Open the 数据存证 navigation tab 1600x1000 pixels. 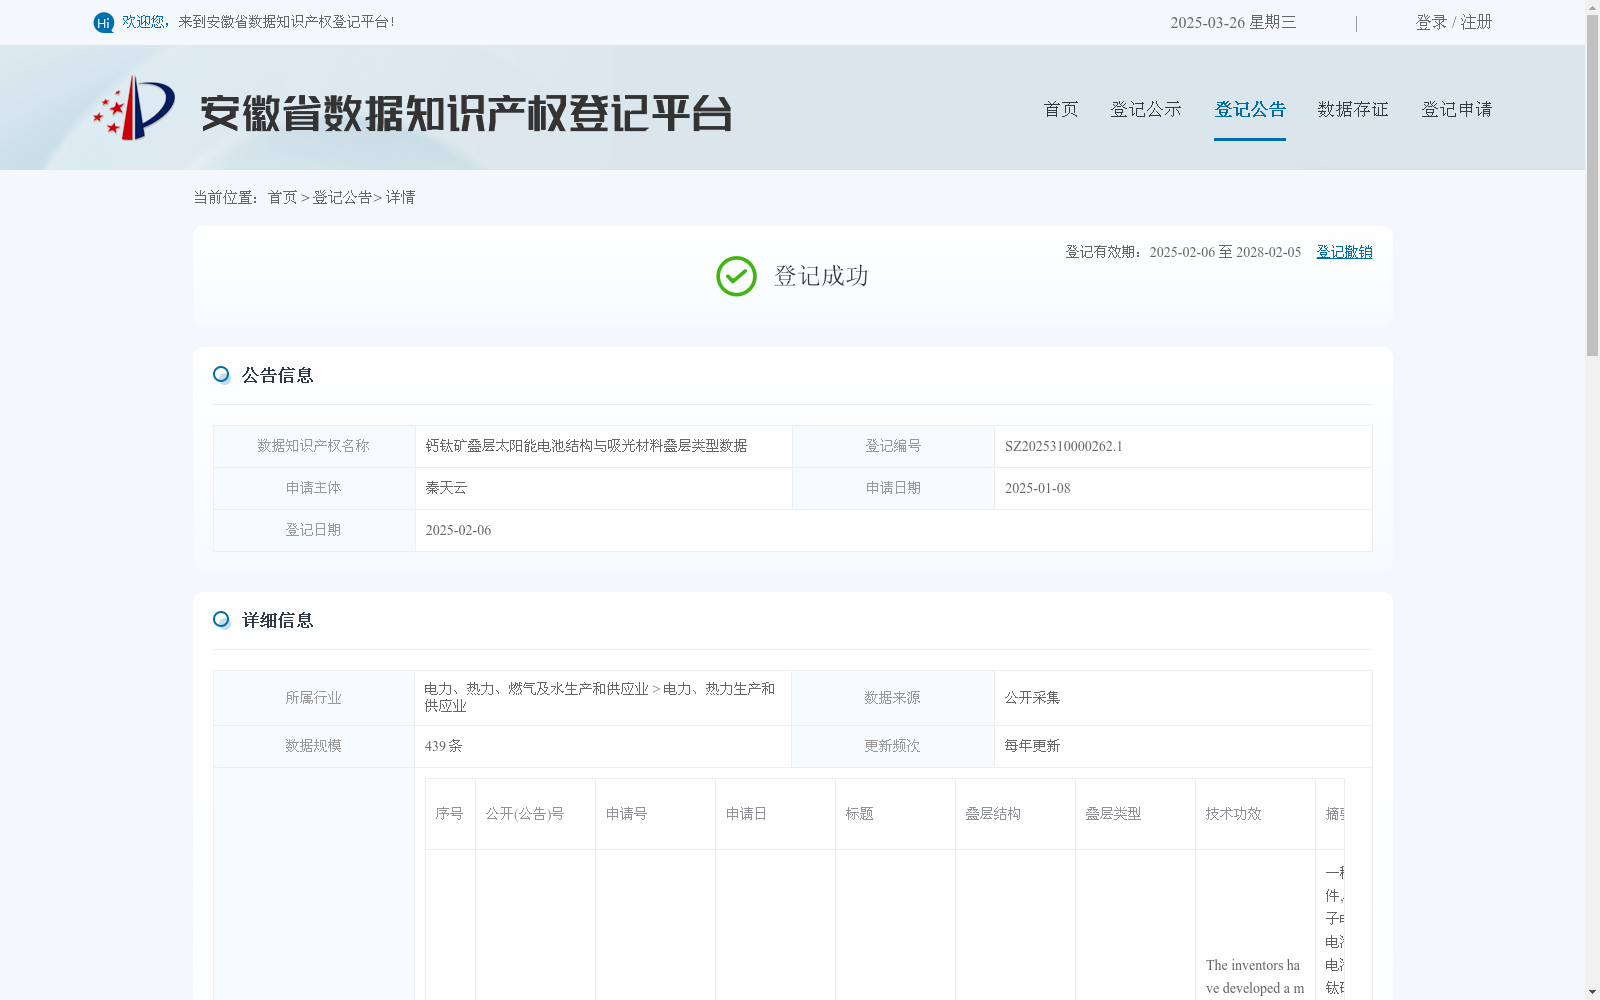click(1353, 109)
